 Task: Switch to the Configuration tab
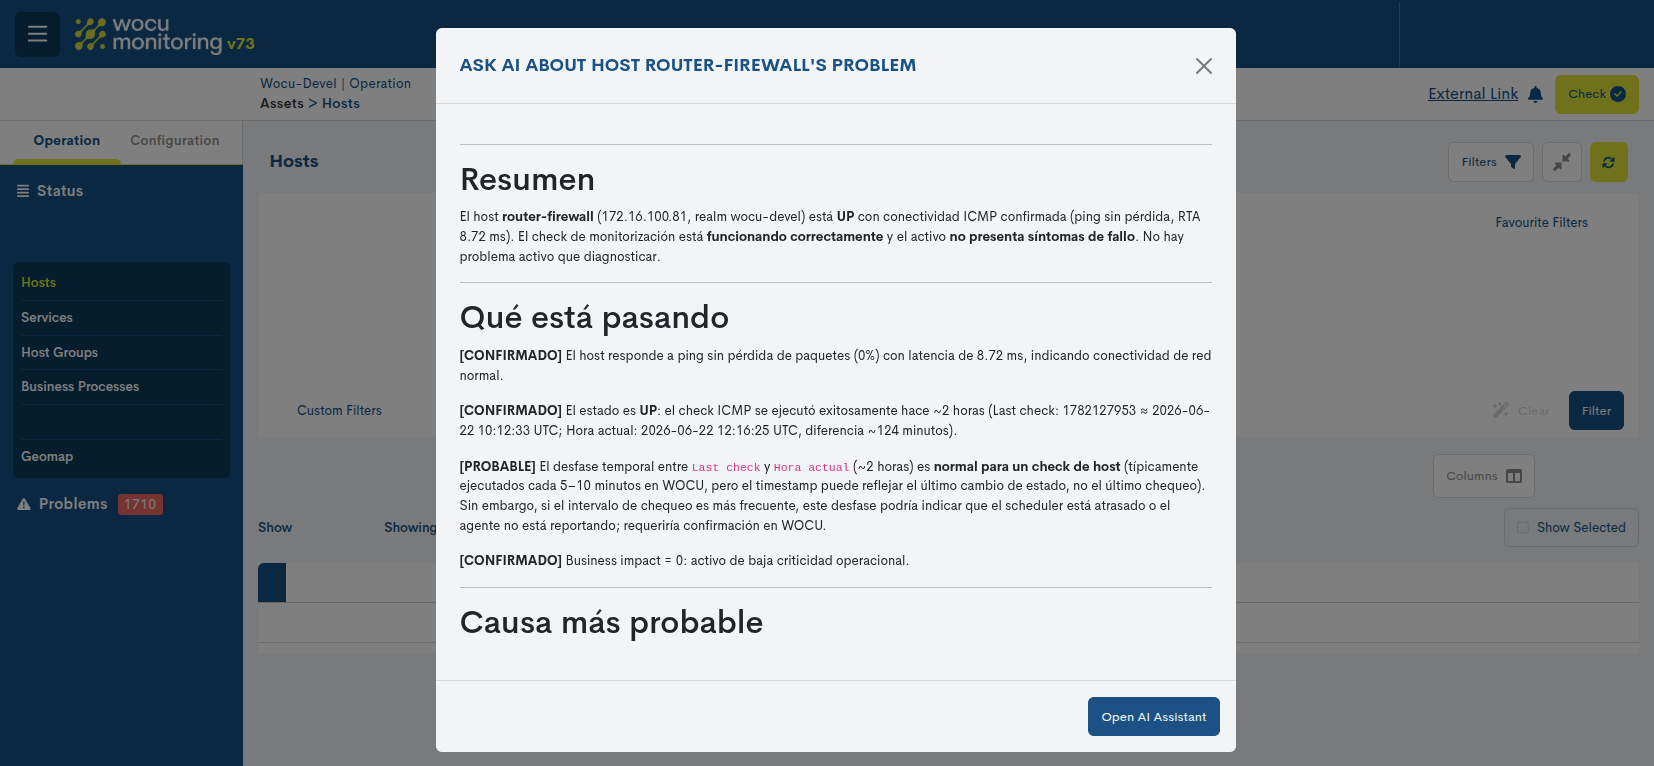tap(174, 140)
